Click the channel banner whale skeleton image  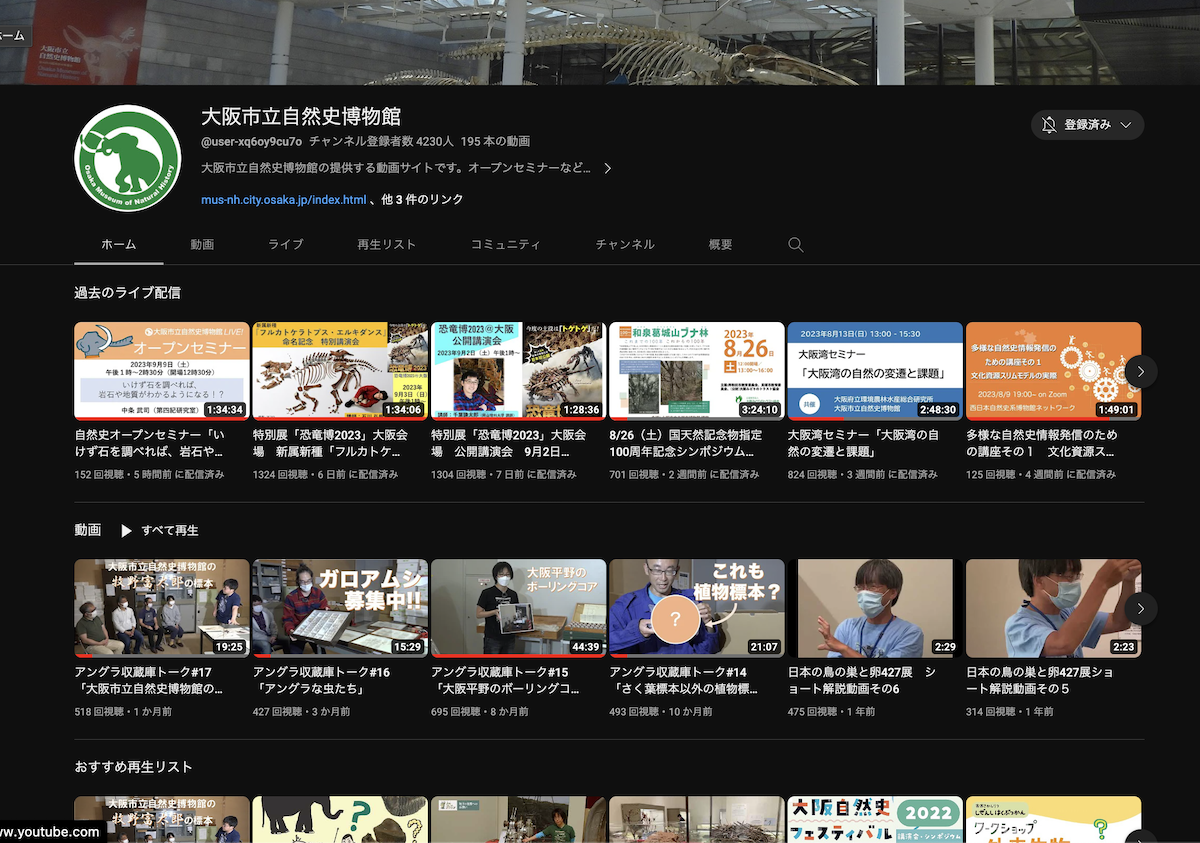(x=600, y=42)
